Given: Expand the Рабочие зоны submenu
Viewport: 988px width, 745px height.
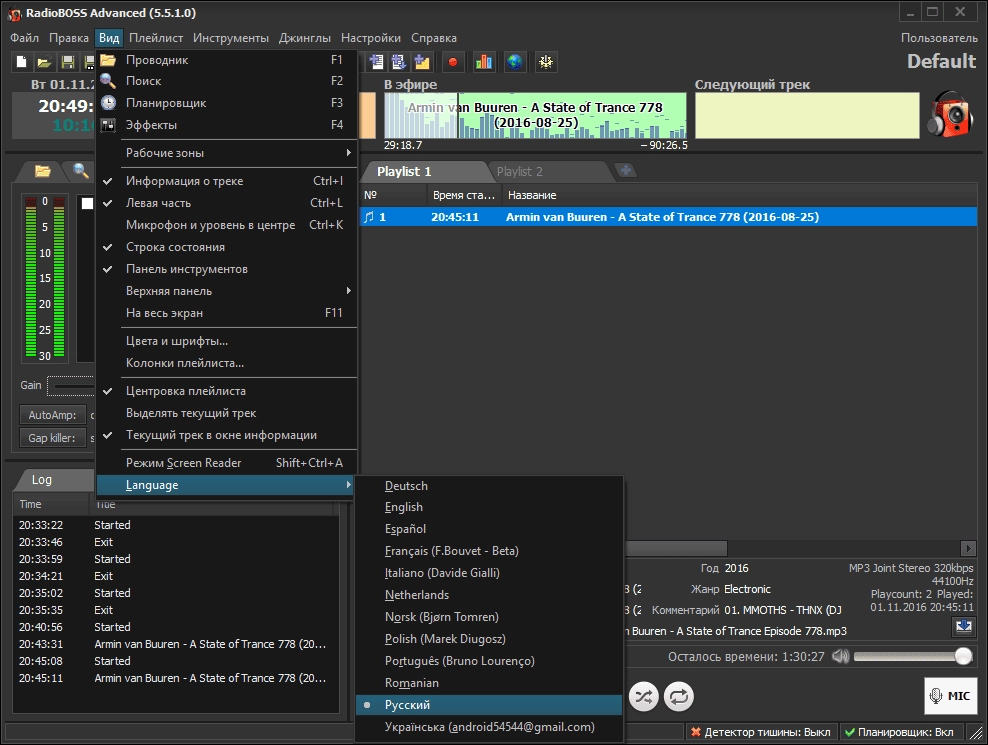Looking at the screenshot, I should pyautogui.click(x=227, y=153).
